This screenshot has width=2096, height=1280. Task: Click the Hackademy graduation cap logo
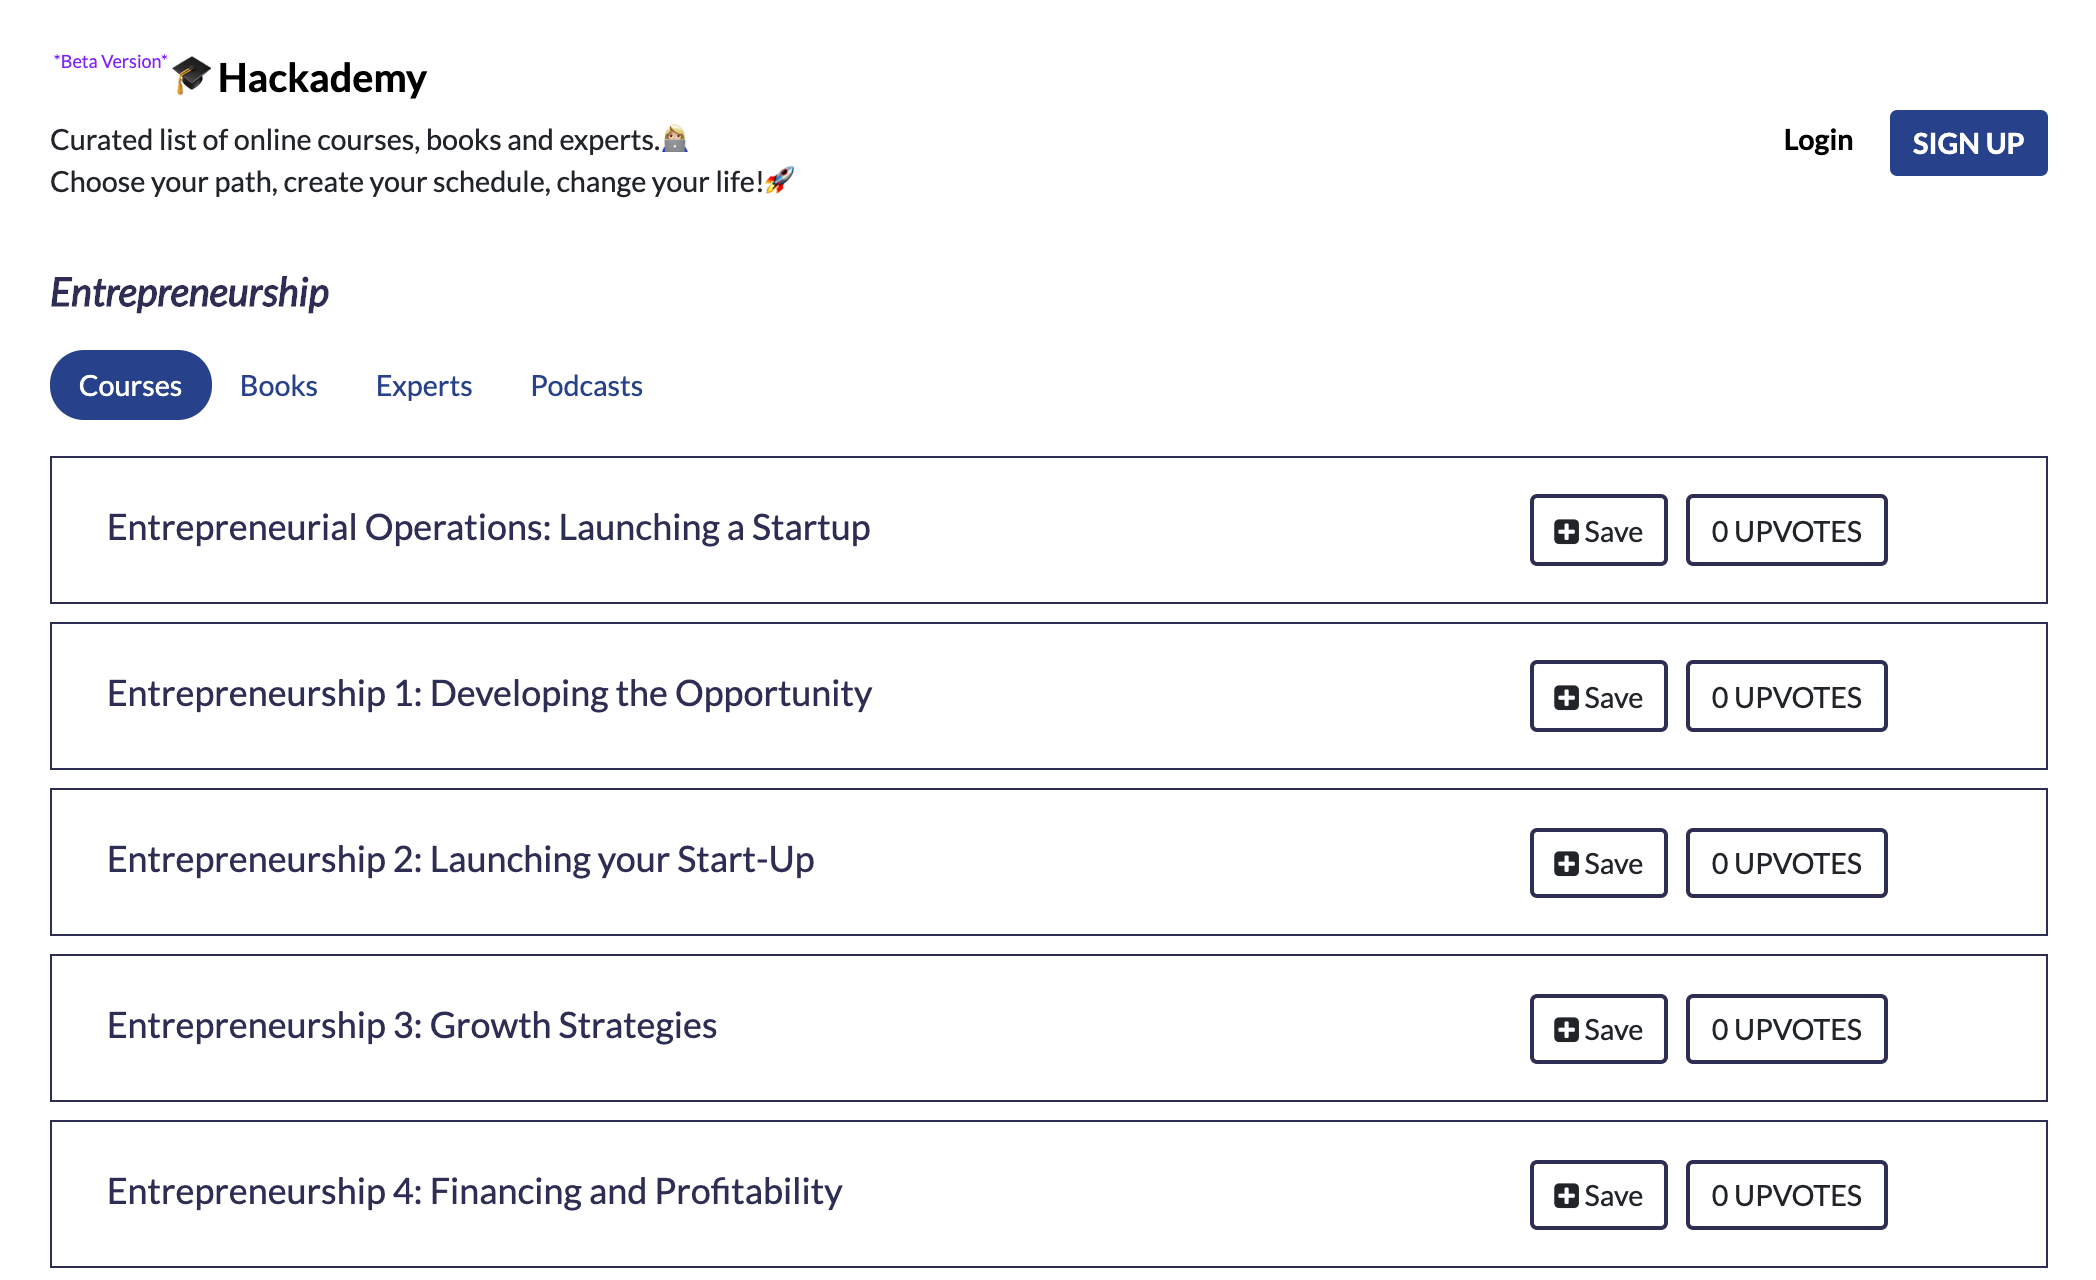(x=191, y=76)
